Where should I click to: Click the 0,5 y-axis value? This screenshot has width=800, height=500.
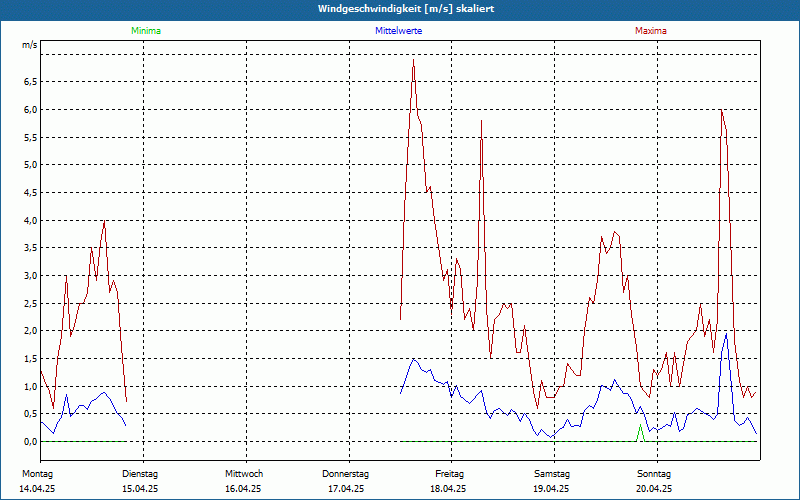click(31, 414)
